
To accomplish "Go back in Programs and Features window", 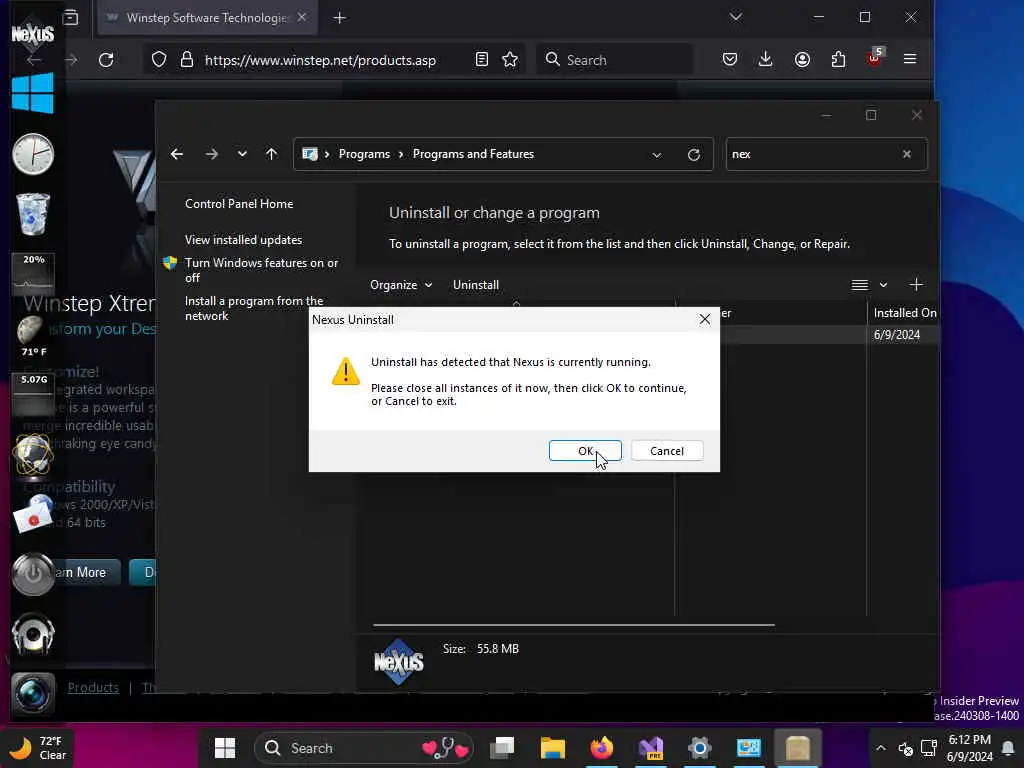I will (176, 154).
